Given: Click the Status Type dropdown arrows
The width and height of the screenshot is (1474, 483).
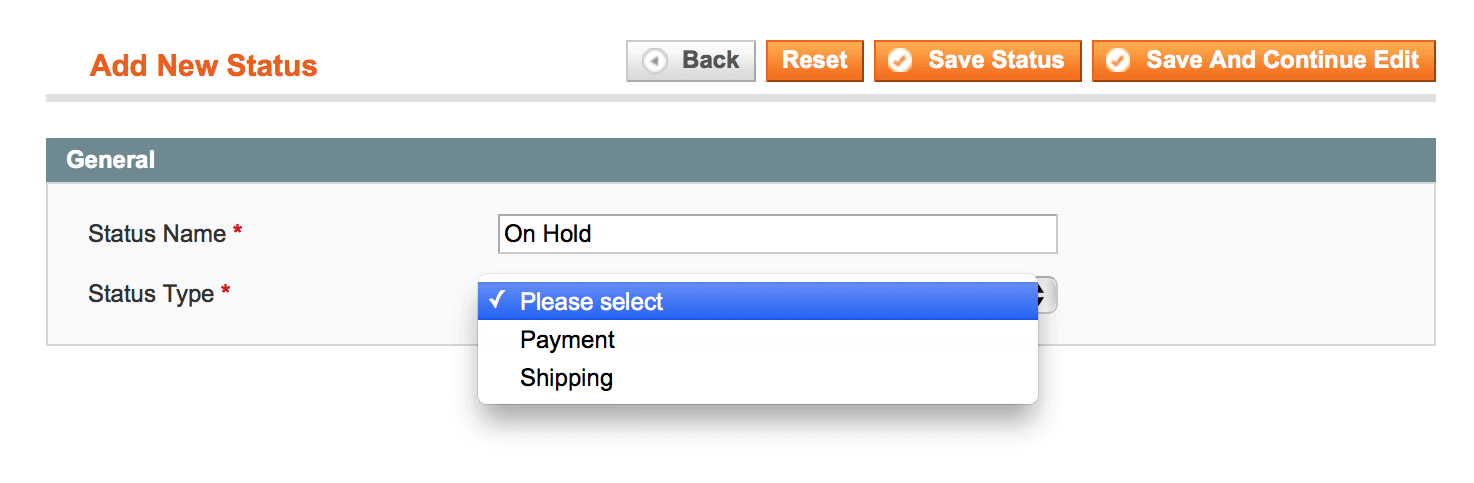Looking at the screenshot, I should (1045, 295).
